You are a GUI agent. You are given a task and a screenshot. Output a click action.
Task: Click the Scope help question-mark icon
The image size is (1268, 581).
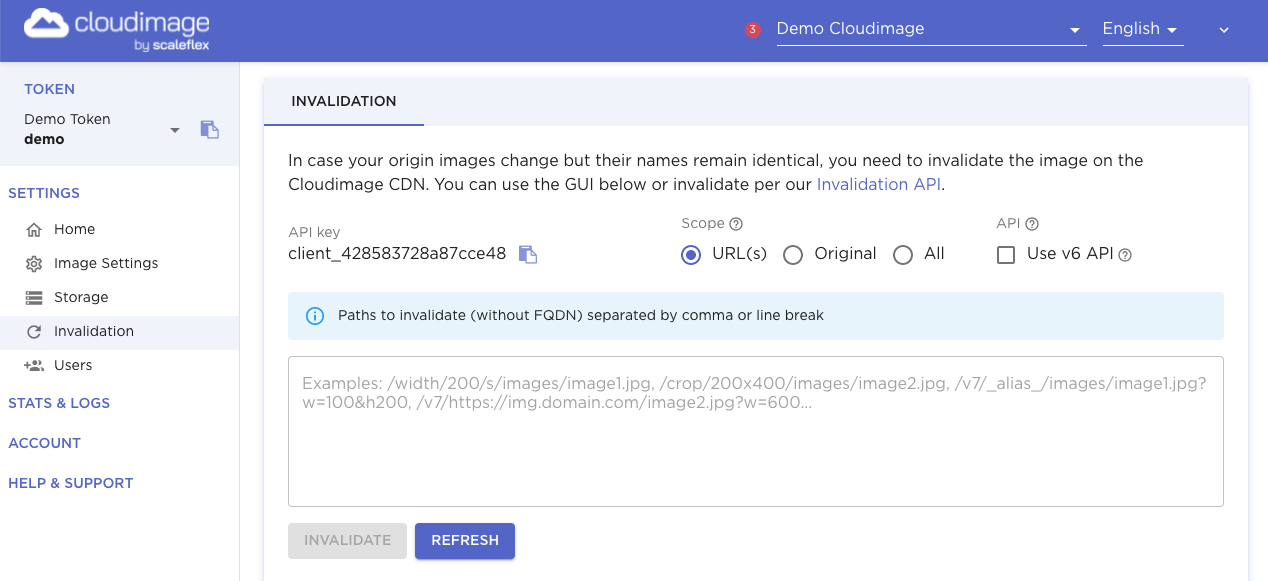[736, 224]
